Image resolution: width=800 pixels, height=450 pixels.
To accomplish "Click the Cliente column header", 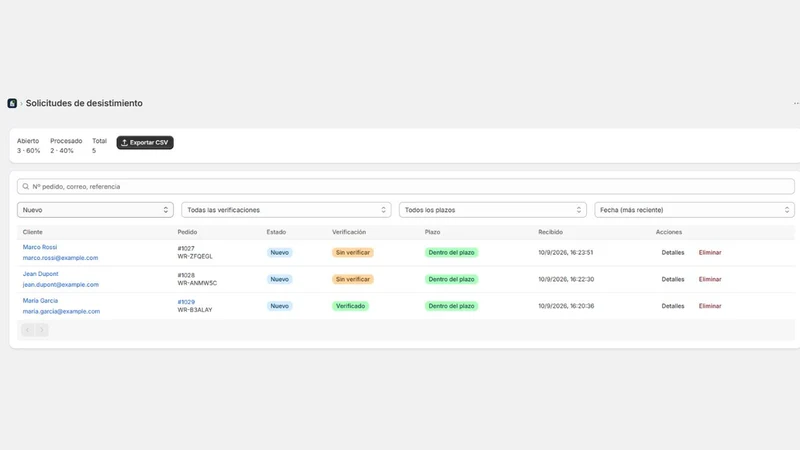I will (x=32, y=232).
